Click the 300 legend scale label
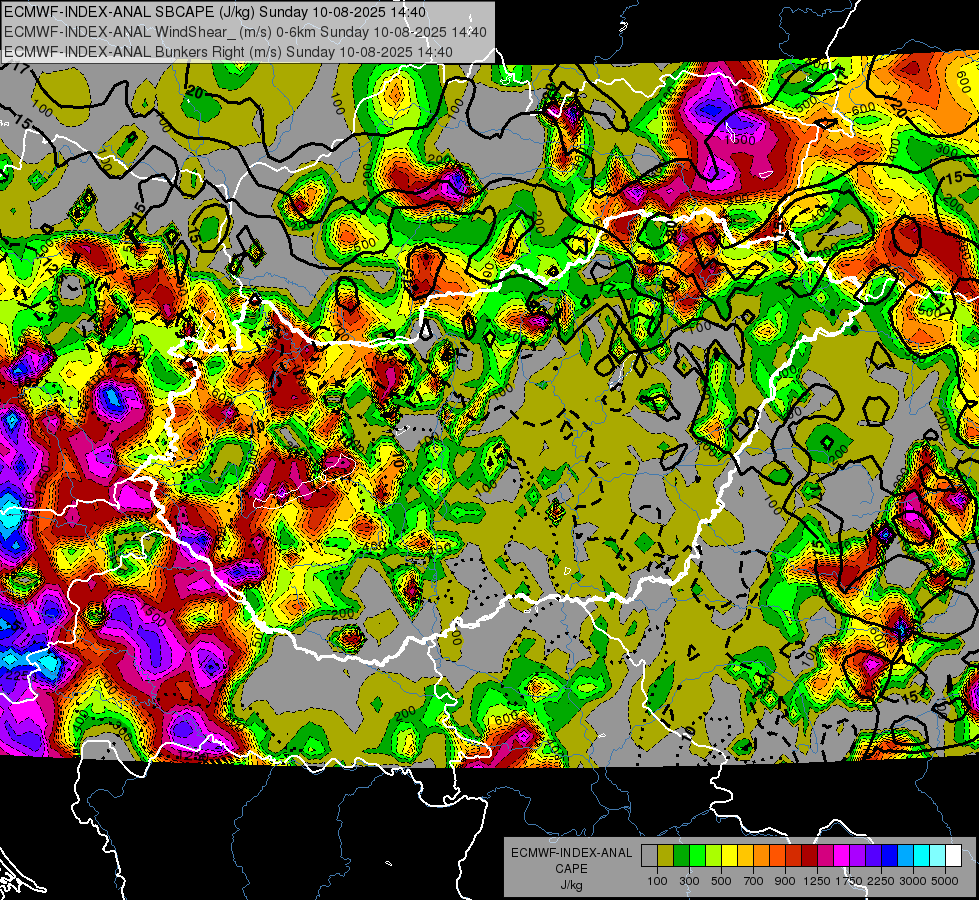This screenshot has height=900, width=979. point(689,881)
